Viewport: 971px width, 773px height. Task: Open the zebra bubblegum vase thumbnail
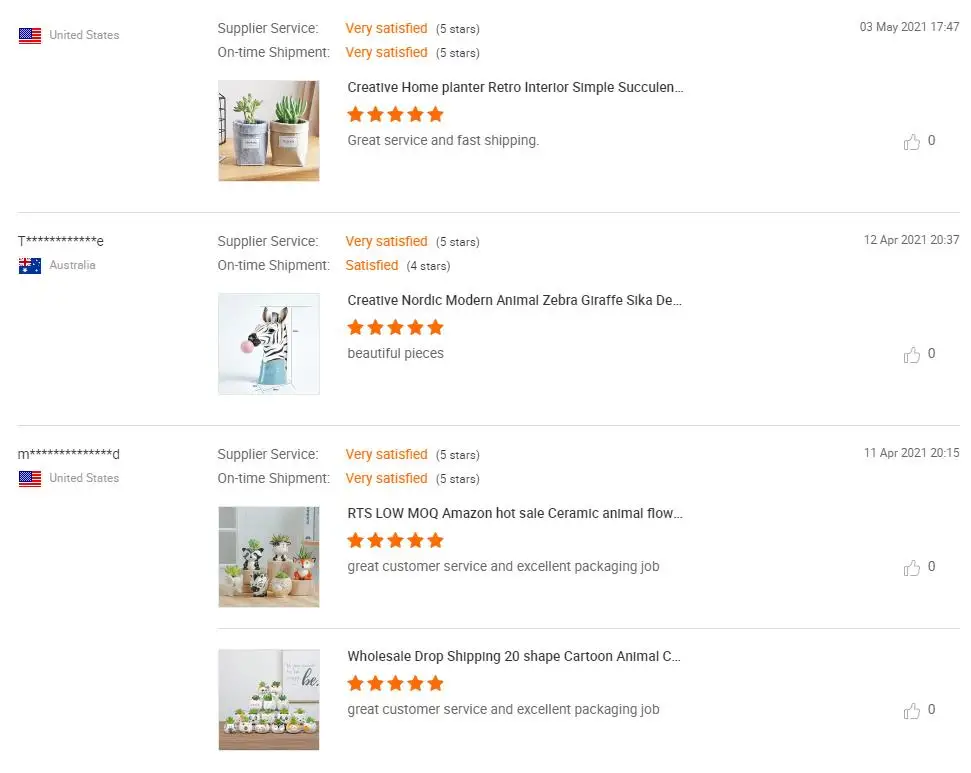click(269, 344)
